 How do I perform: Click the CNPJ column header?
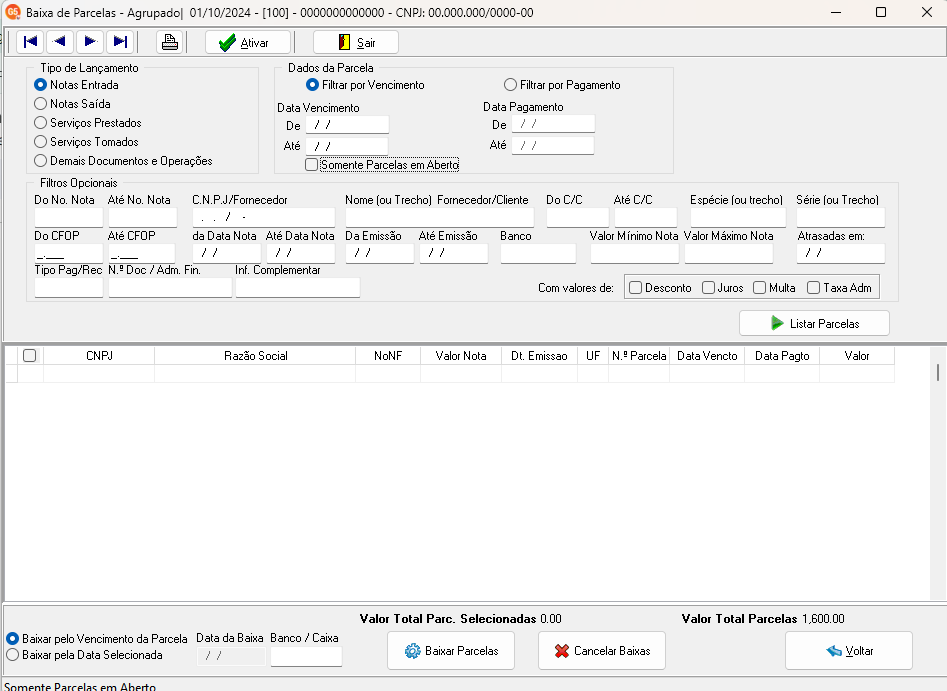click(x=99, y=356)
